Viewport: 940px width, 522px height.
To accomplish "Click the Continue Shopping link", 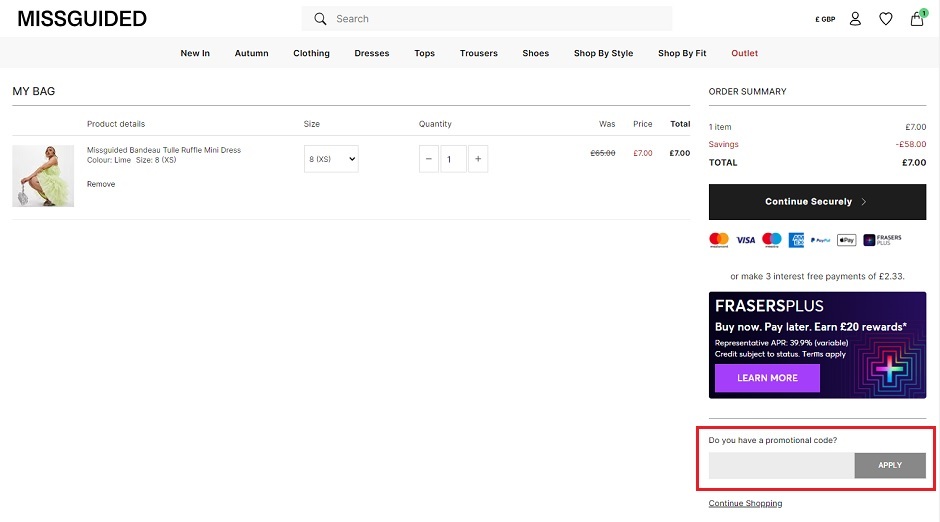I will coord(745,503).
